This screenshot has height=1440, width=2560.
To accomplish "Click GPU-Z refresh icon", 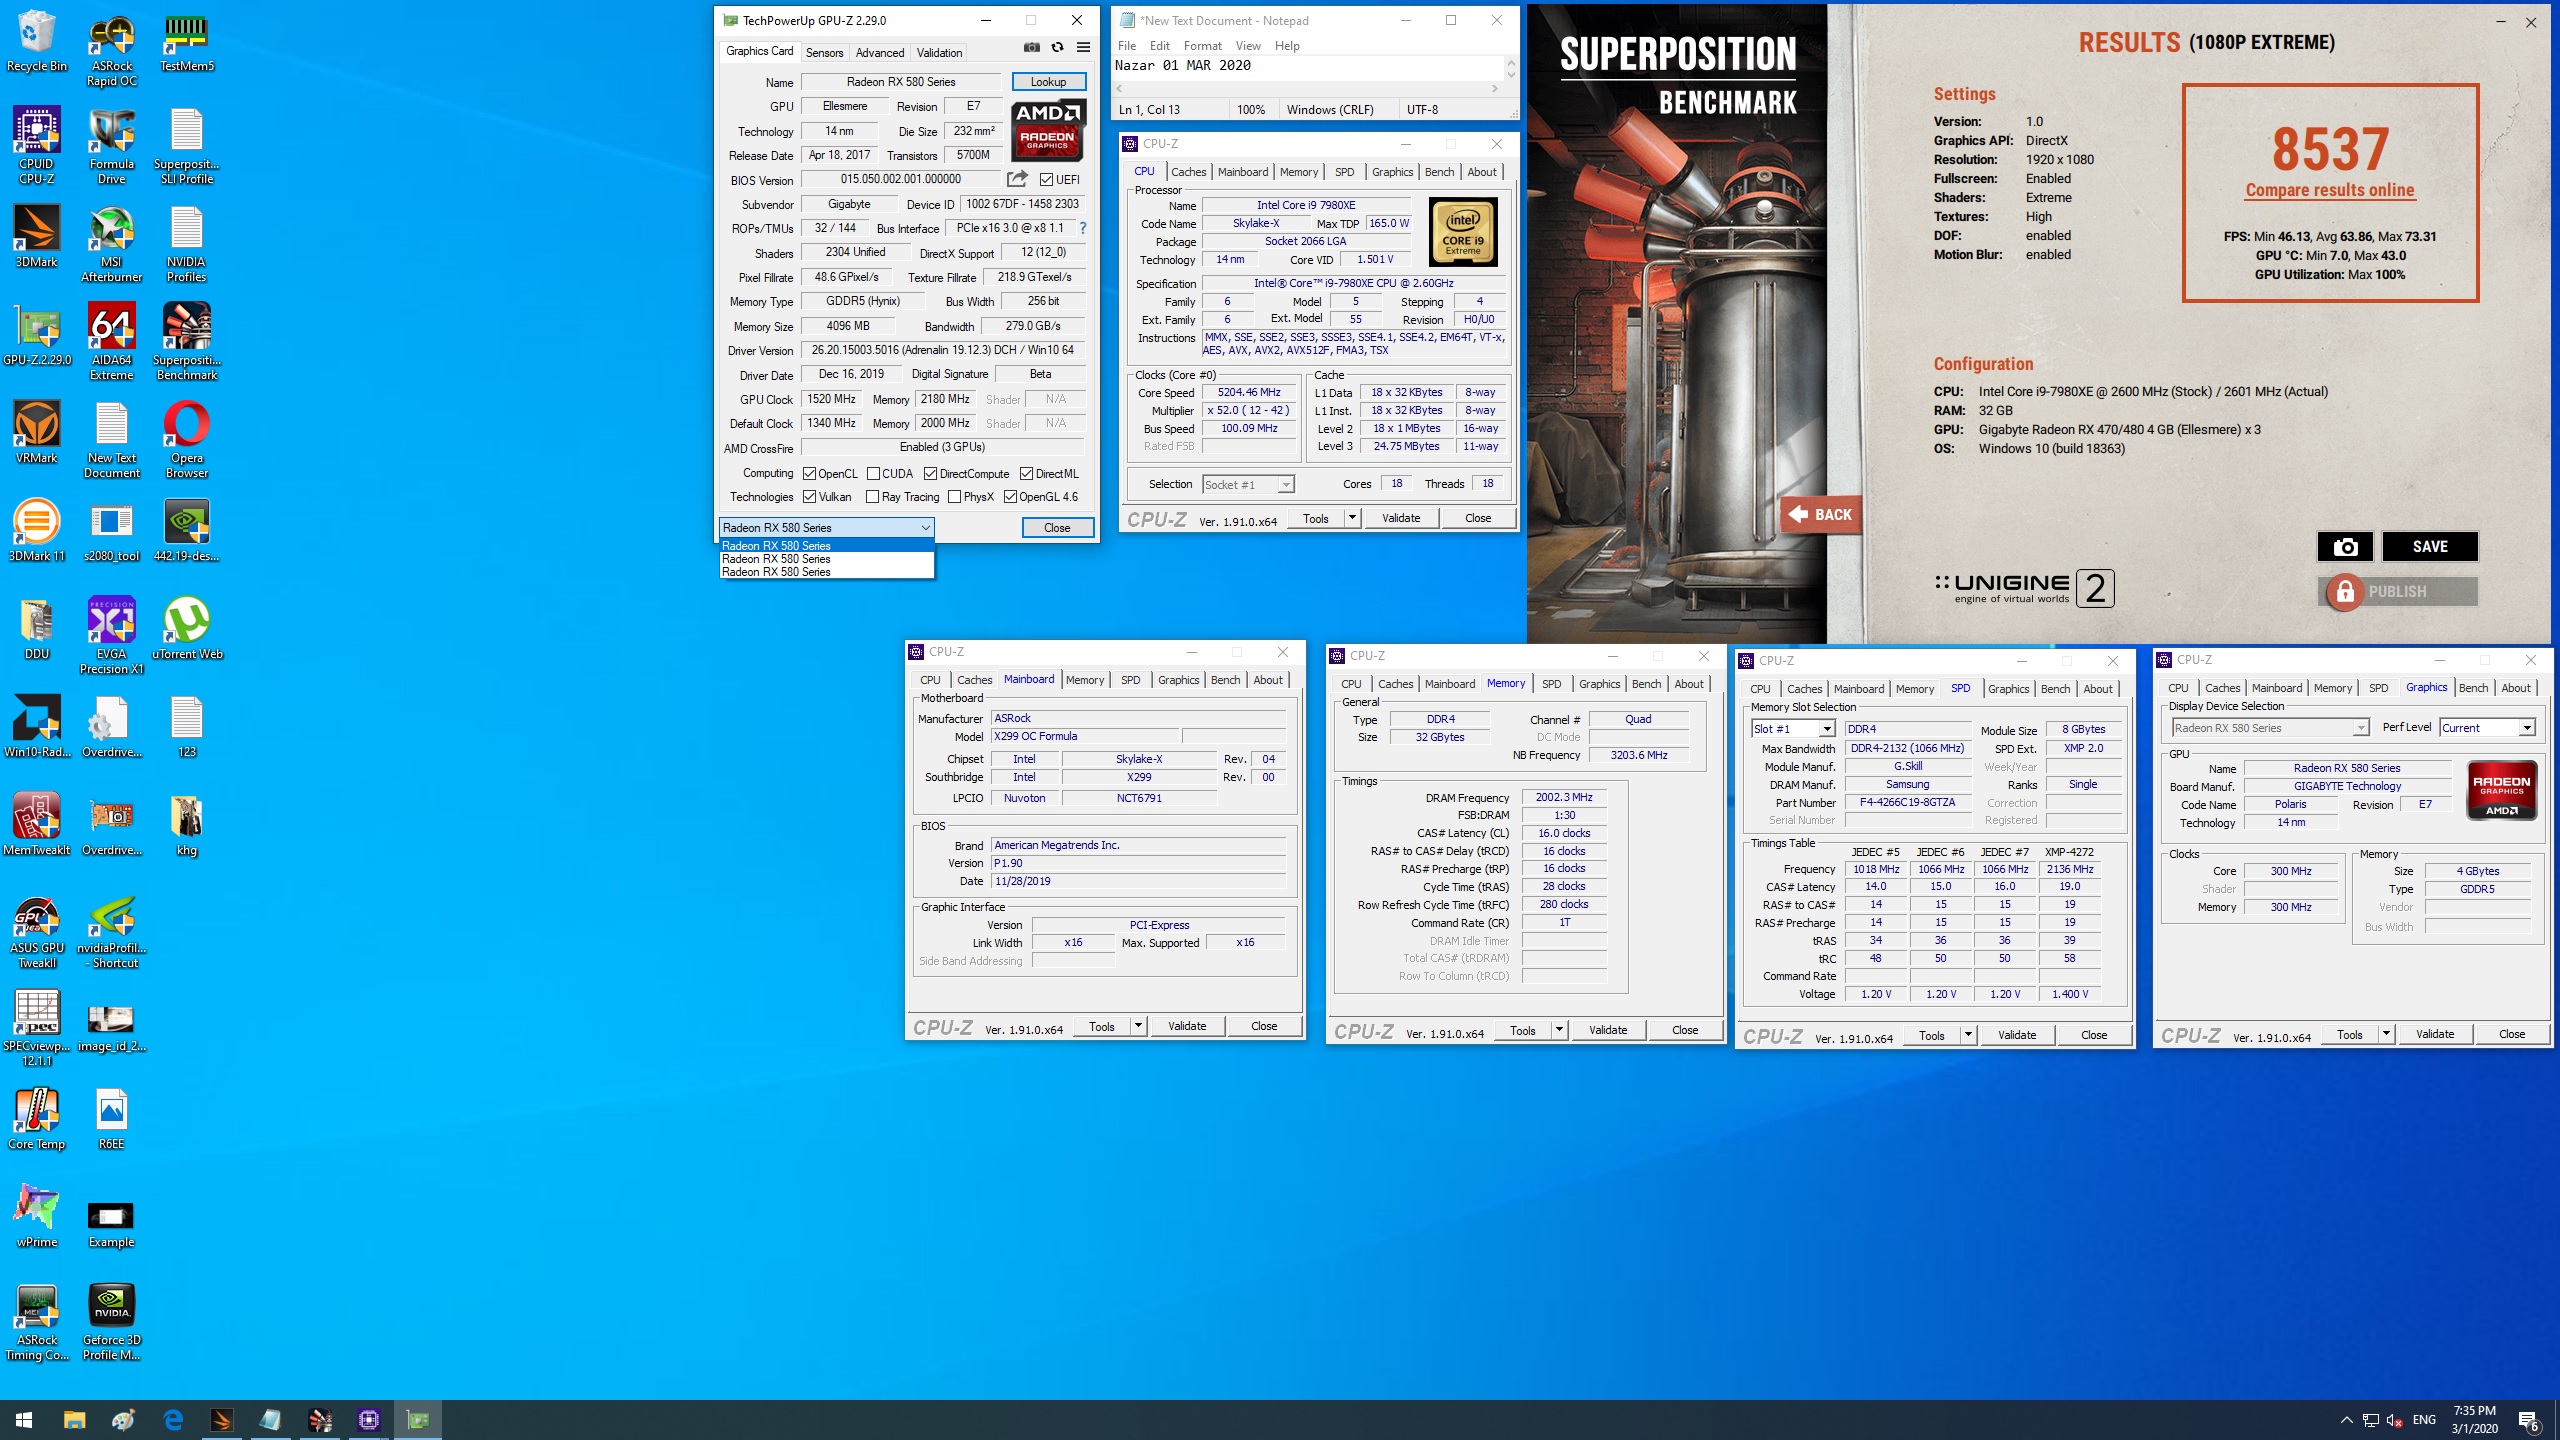I will tap(1057, 47).
